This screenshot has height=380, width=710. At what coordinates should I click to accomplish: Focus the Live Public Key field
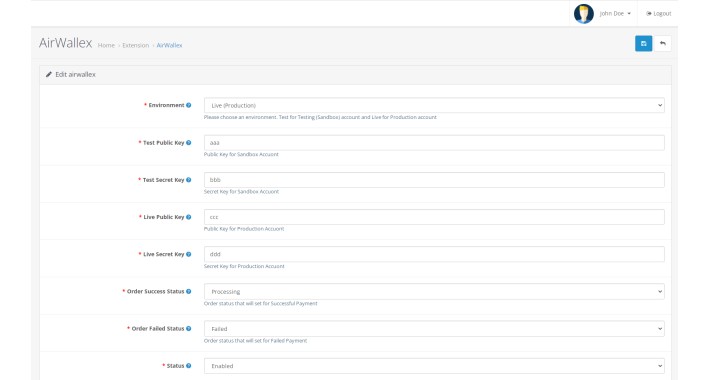tap(434, 217)
